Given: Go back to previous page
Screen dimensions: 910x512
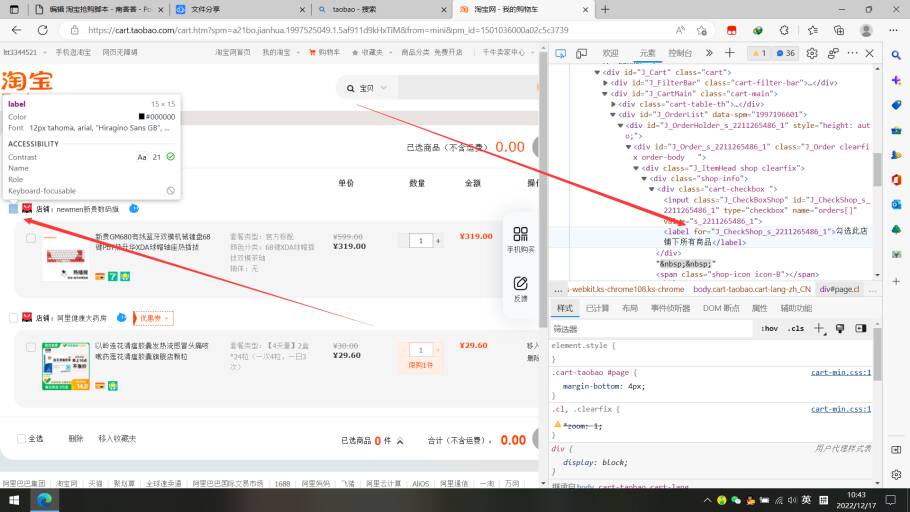Looking at the screenshot, I should coord(16,30).
